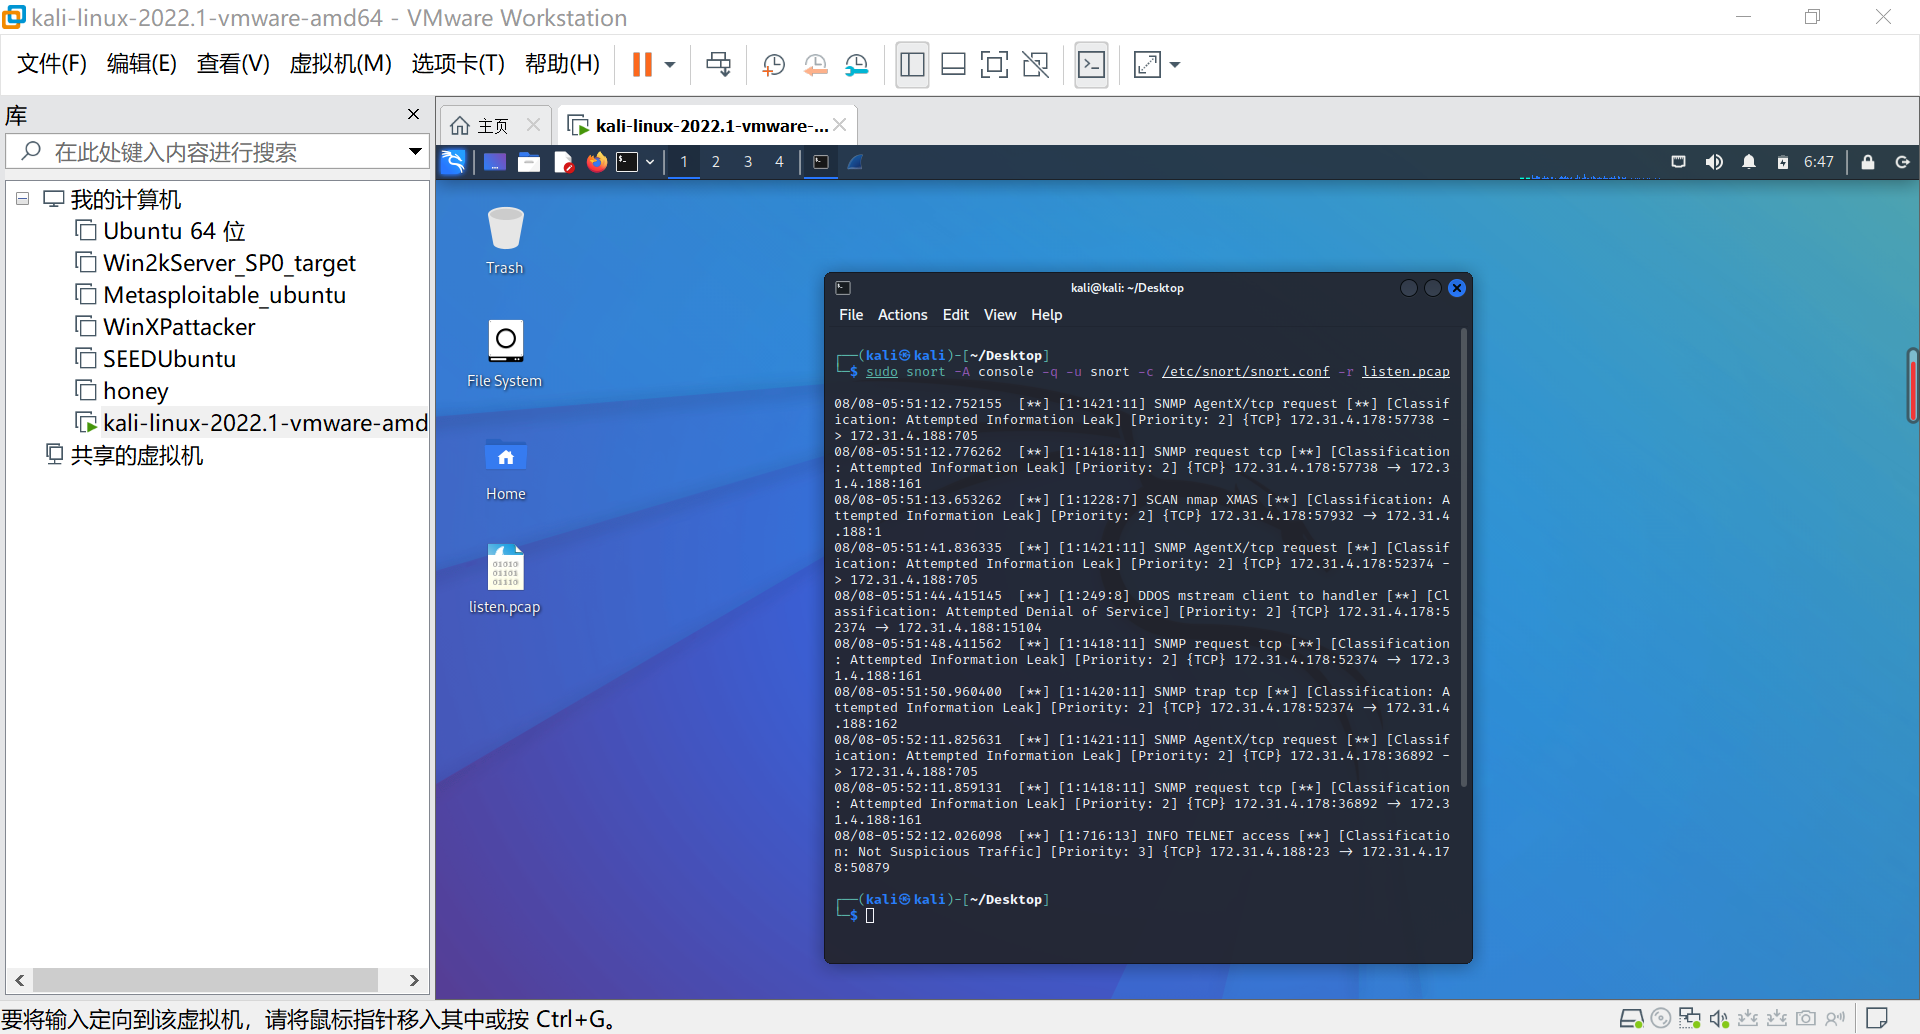The height and width of the screenshot is (1034, 1920).
Task: Click the terminal window button in Kali taskbar
Action: point(821,162)
